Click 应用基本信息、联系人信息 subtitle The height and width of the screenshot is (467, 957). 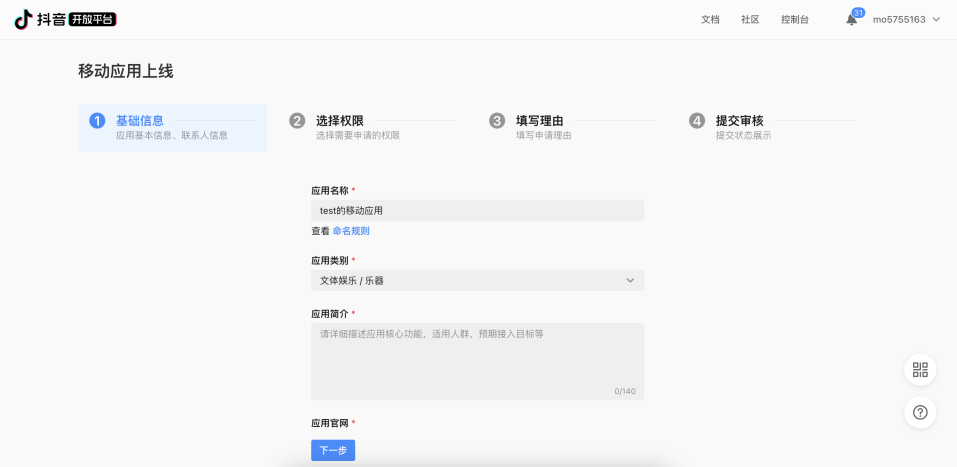[172, 136]
